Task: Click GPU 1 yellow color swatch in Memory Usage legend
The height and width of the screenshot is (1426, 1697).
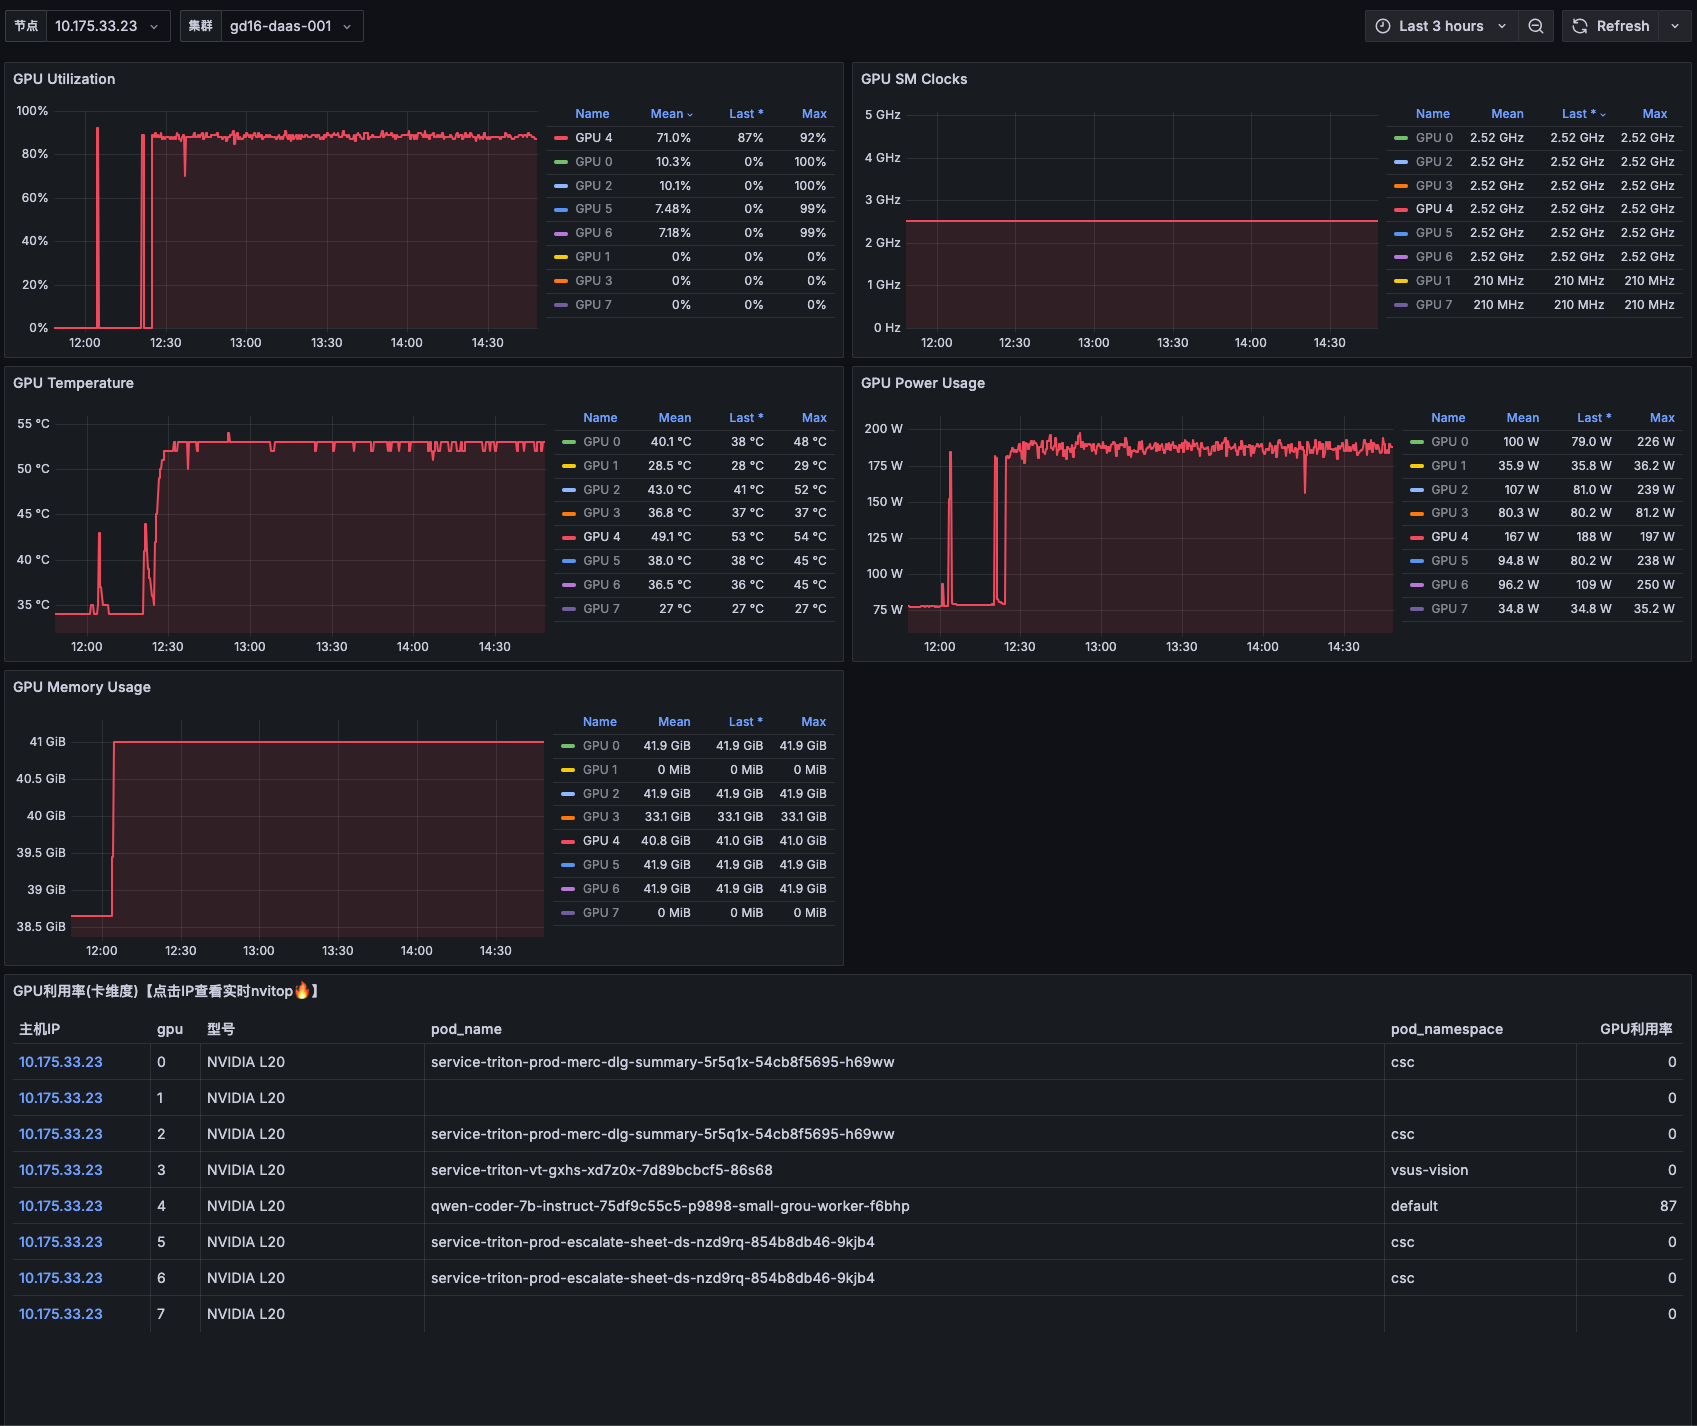Action: (568, 770)
